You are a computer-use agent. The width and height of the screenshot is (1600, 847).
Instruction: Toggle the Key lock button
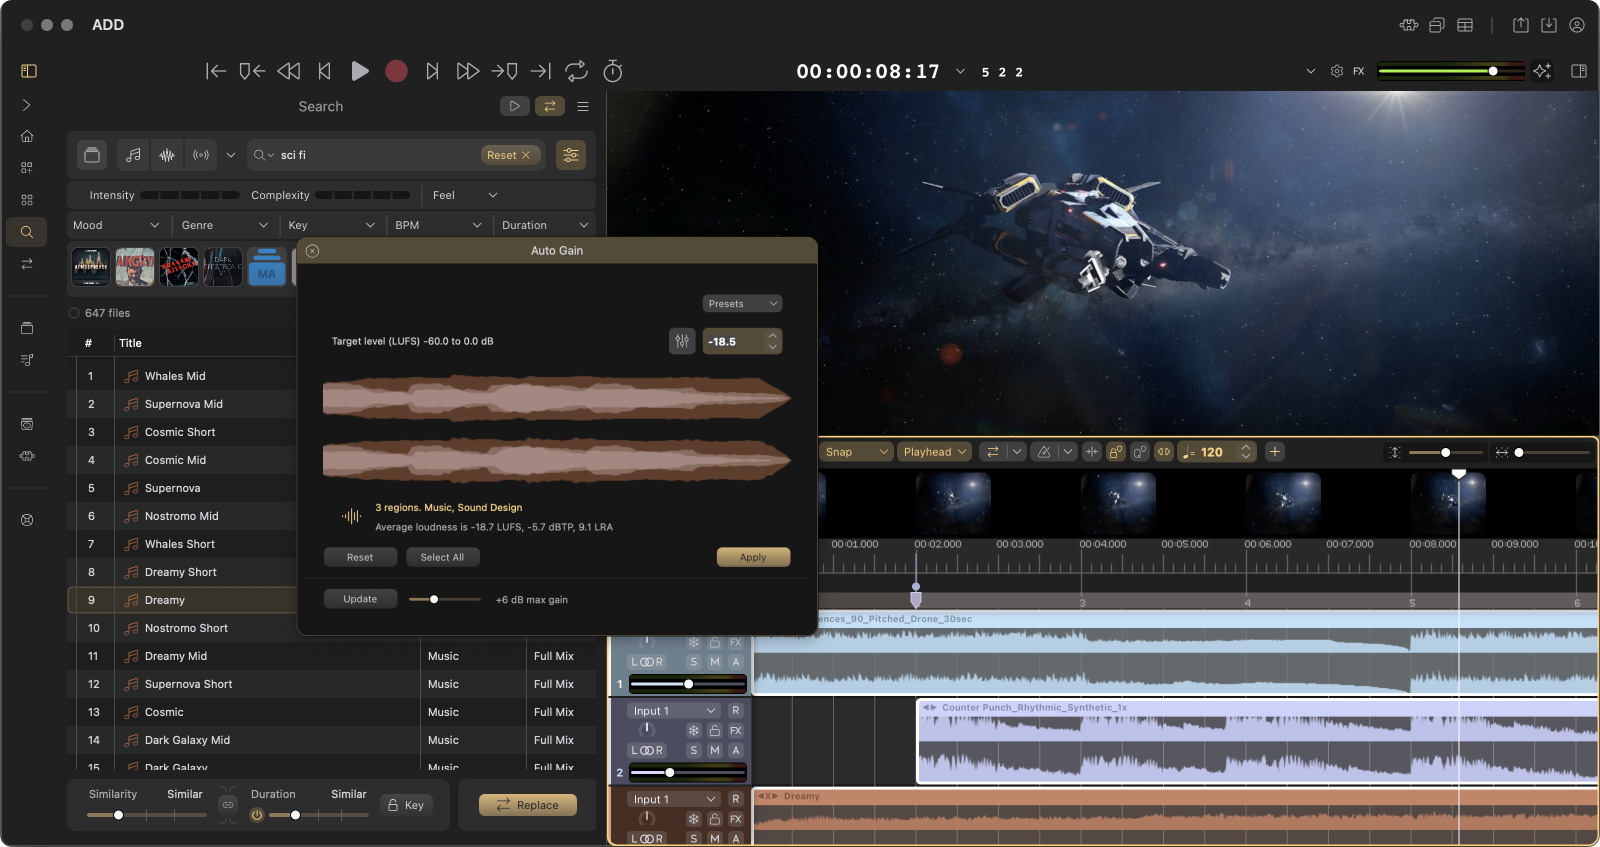(x=406, y=805)
